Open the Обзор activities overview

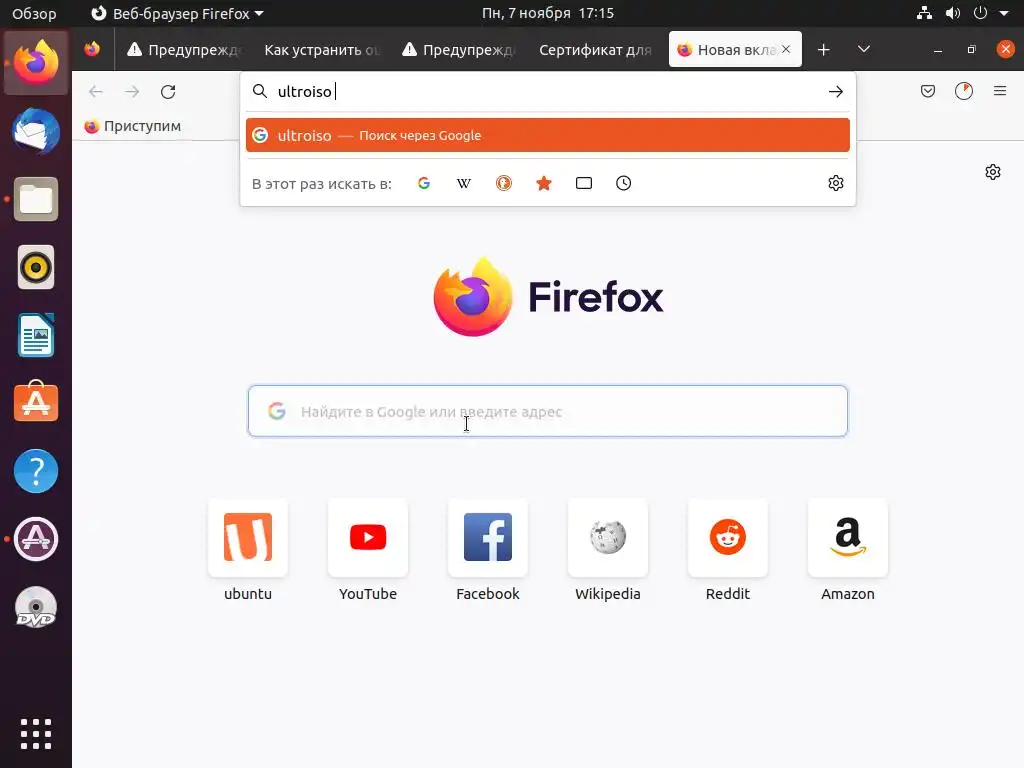click(x=34, y=13)
